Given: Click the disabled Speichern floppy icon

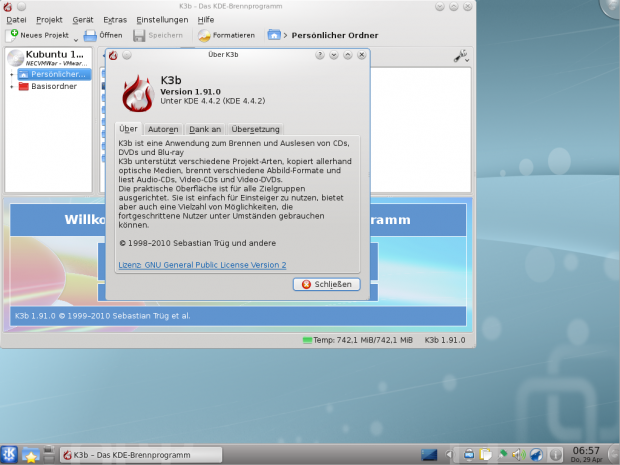Looking at the screenshot, I should (139, 36).
